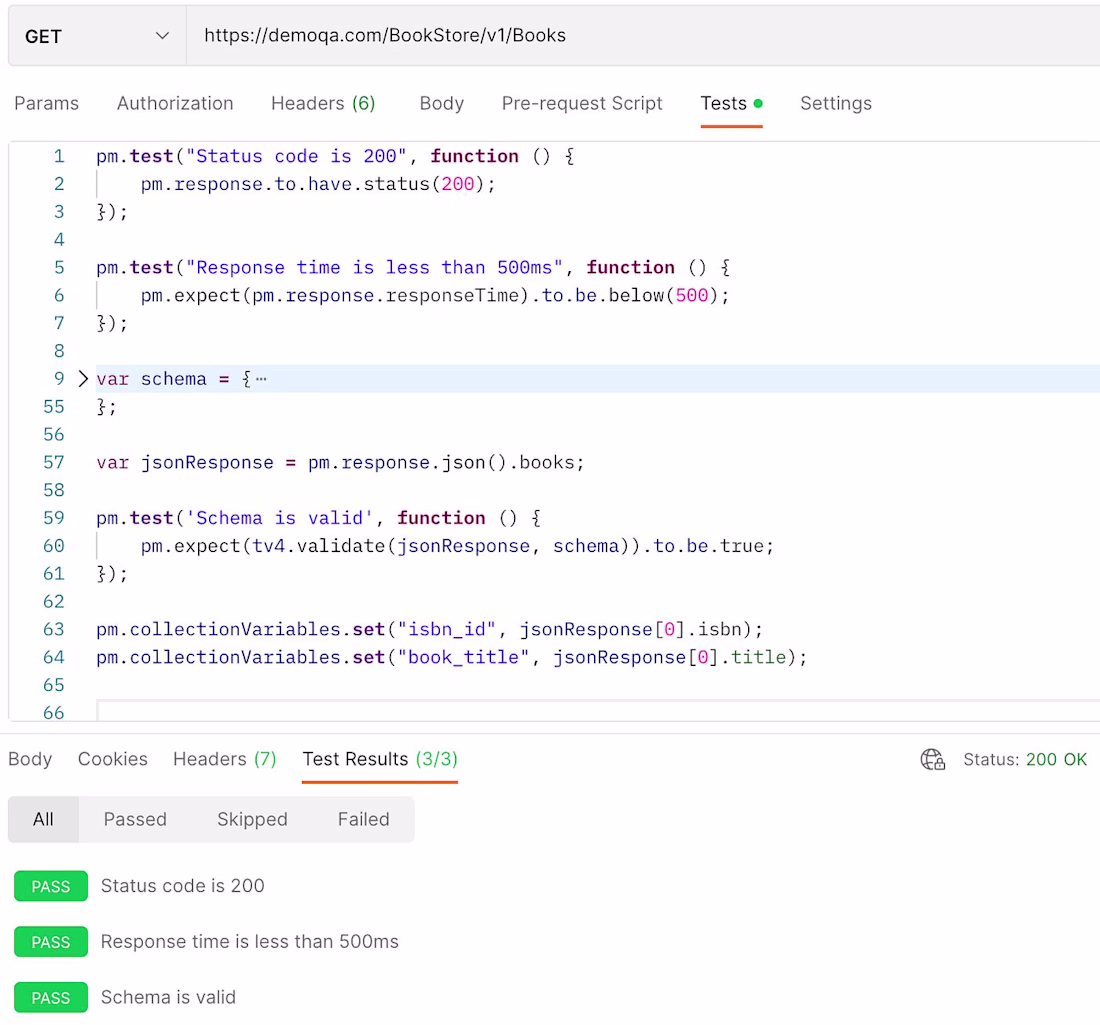This screenshot has height=1025, width=1100.
Task: Click PASS badge for Status code is 200
Action: [x=51, y=886]
